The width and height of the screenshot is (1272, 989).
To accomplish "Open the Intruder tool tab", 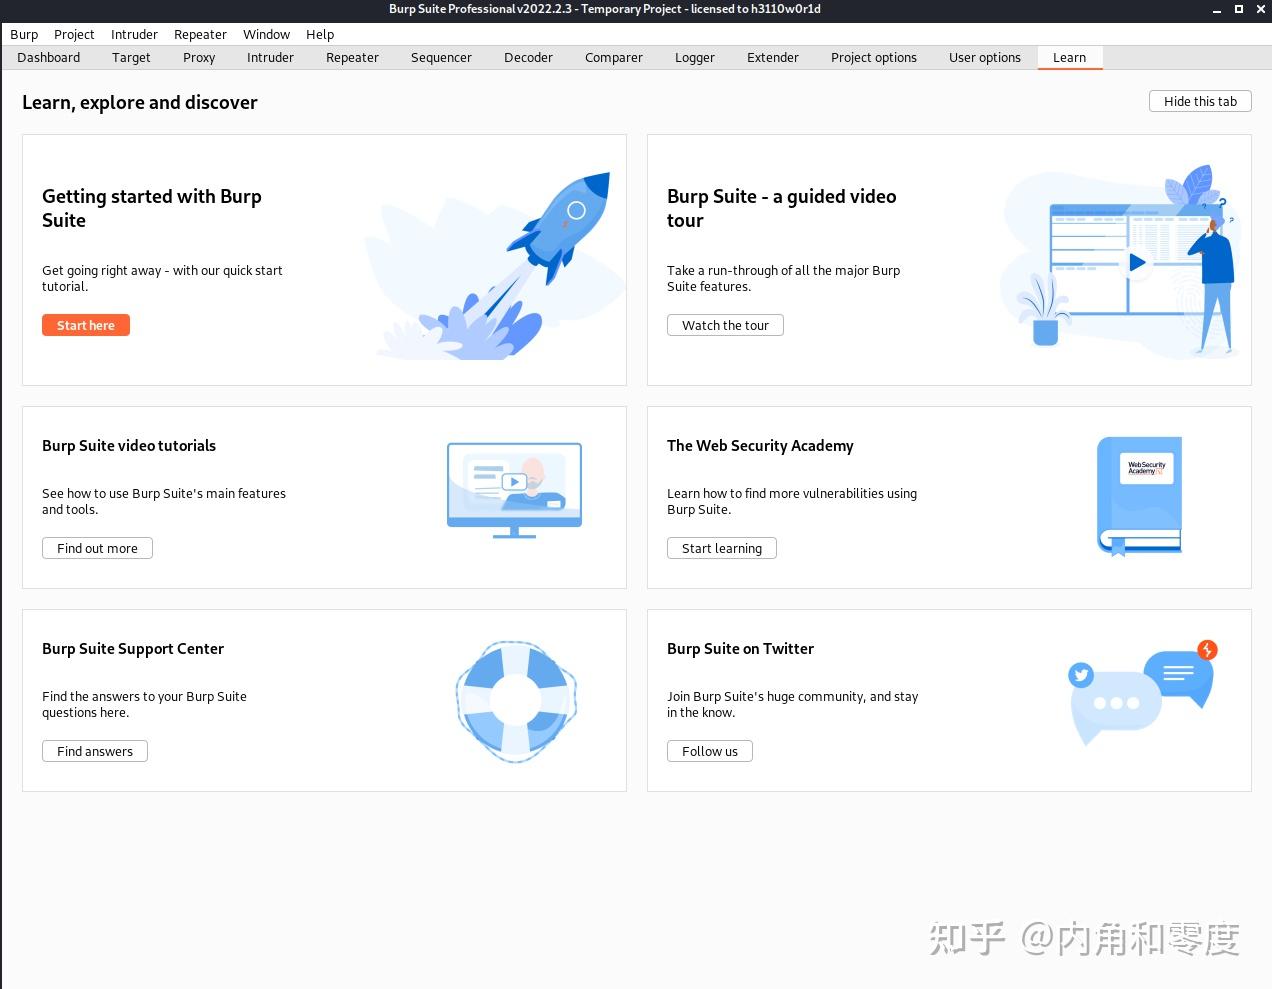I will tap(270, 57).
